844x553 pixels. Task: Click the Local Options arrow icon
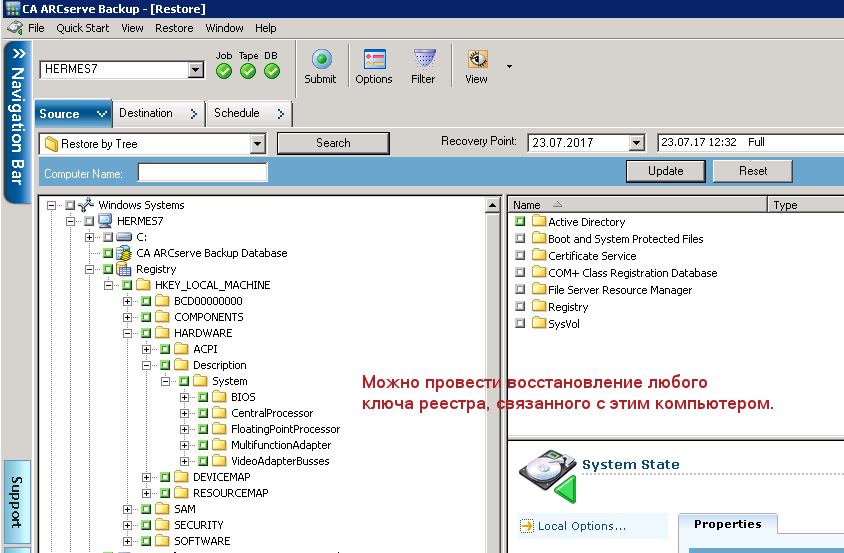(x=527, y=526)
